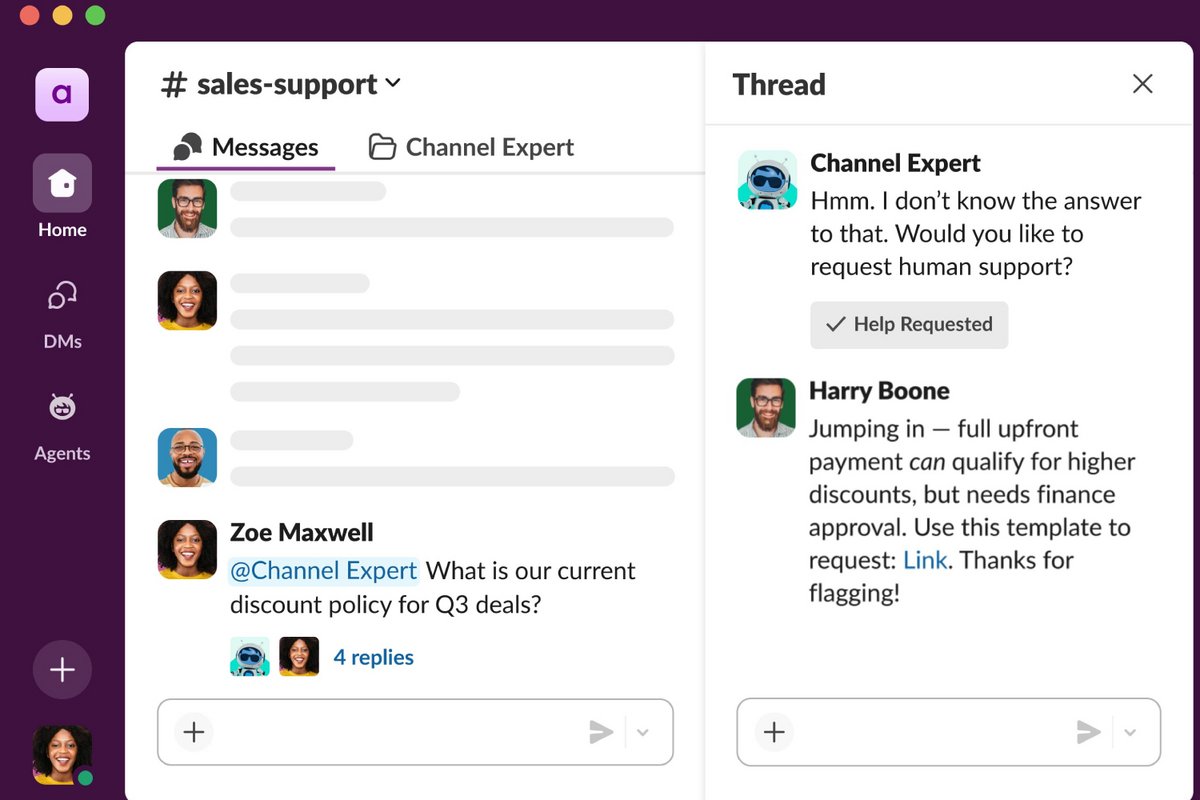Open the template Link in Harry's reply
The width and height of the screenshot is (1200, 800).
point(925,560)
